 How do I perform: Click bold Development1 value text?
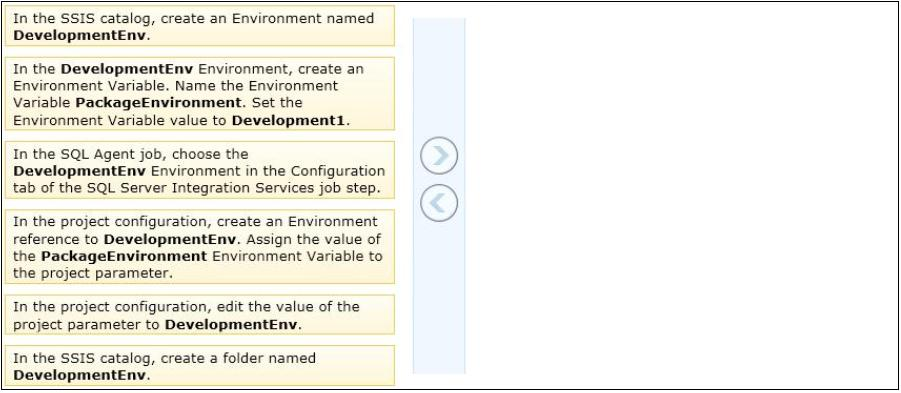pos(290,121)
